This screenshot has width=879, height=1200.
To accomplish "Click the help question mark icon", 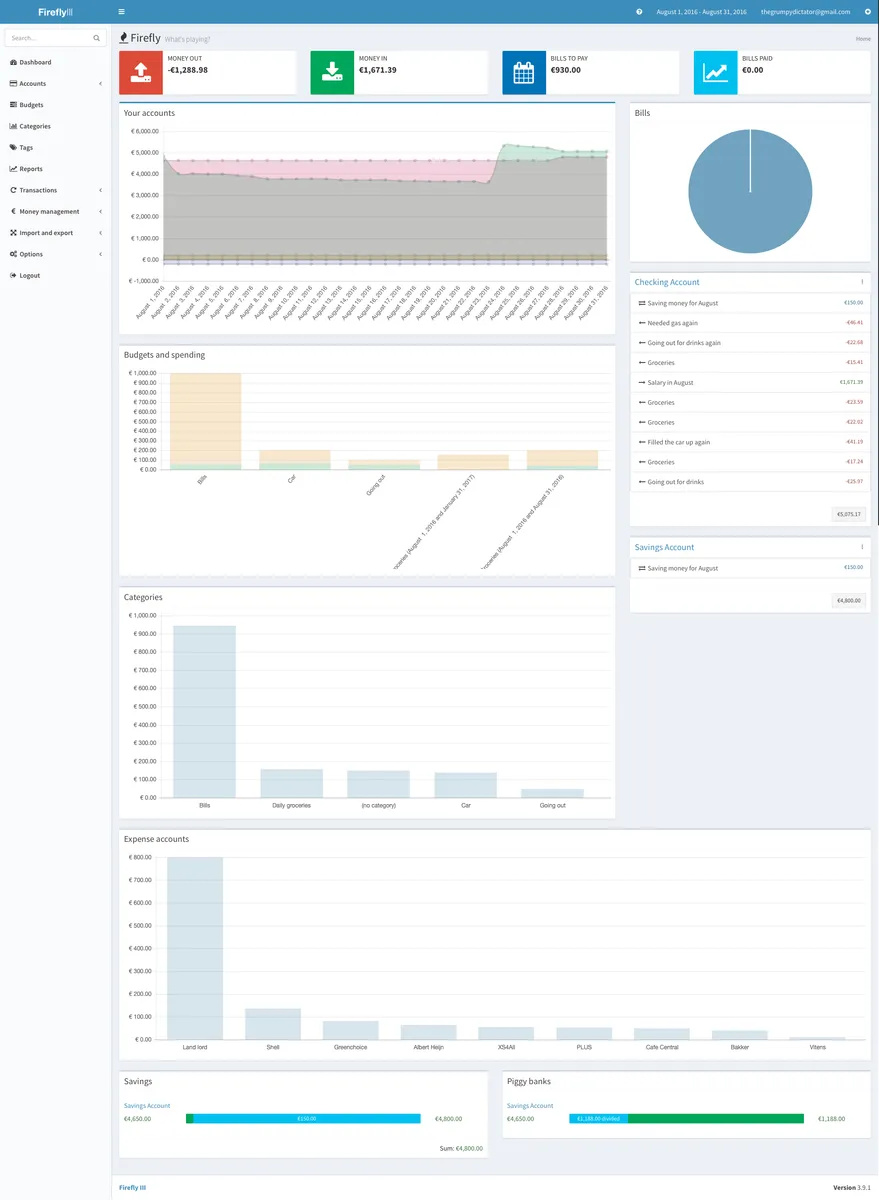I will pyautogui.click(x=639, y=12).
